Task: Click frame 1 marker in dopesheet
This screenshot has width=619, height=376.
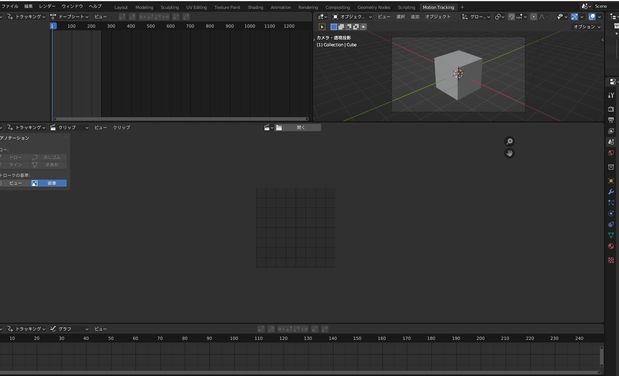Action: click(x=53, y=26)
